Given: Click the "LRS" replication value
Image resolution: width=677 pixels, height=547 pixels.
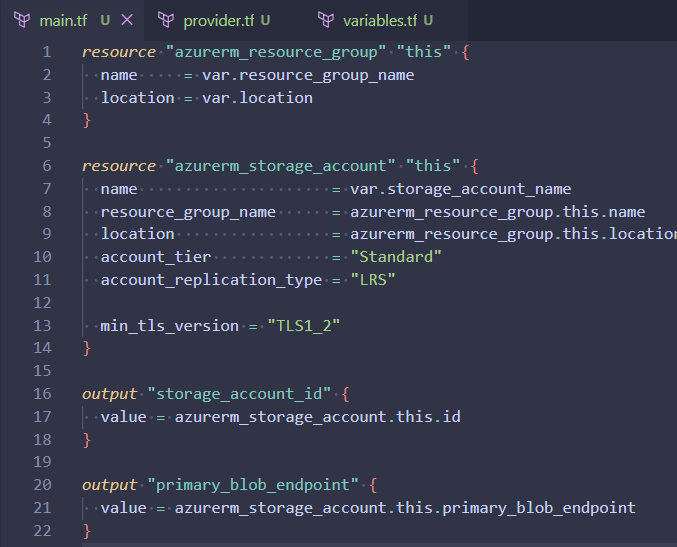Looking at the screenshot, I should tap(373, 280).
